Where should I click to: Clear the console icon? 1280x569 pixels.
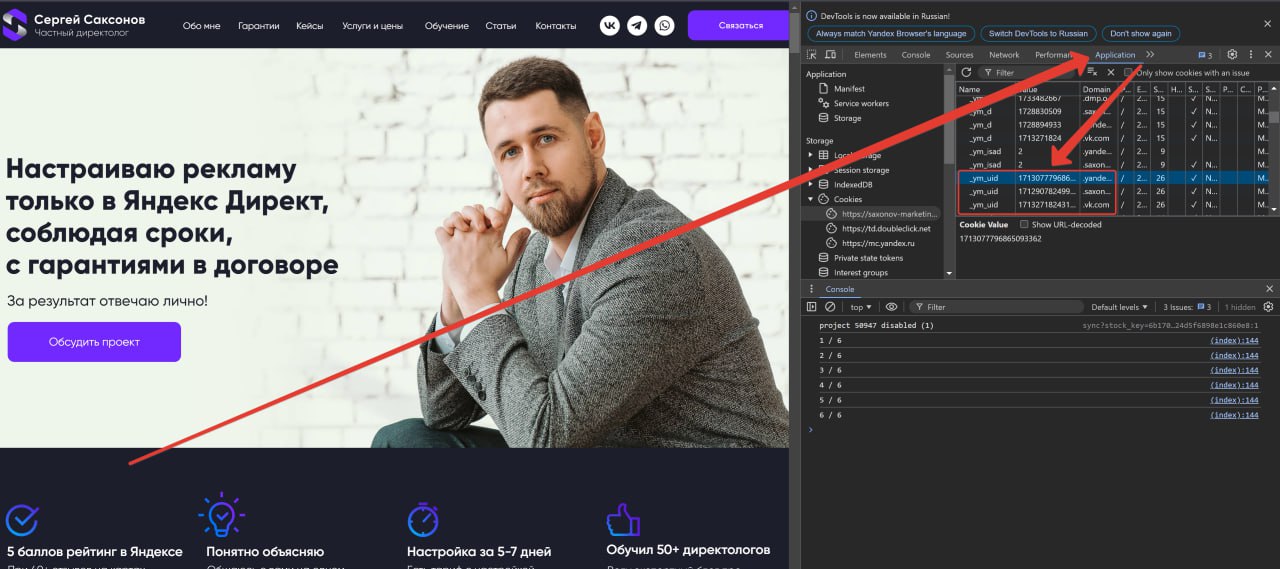point(830,307)
